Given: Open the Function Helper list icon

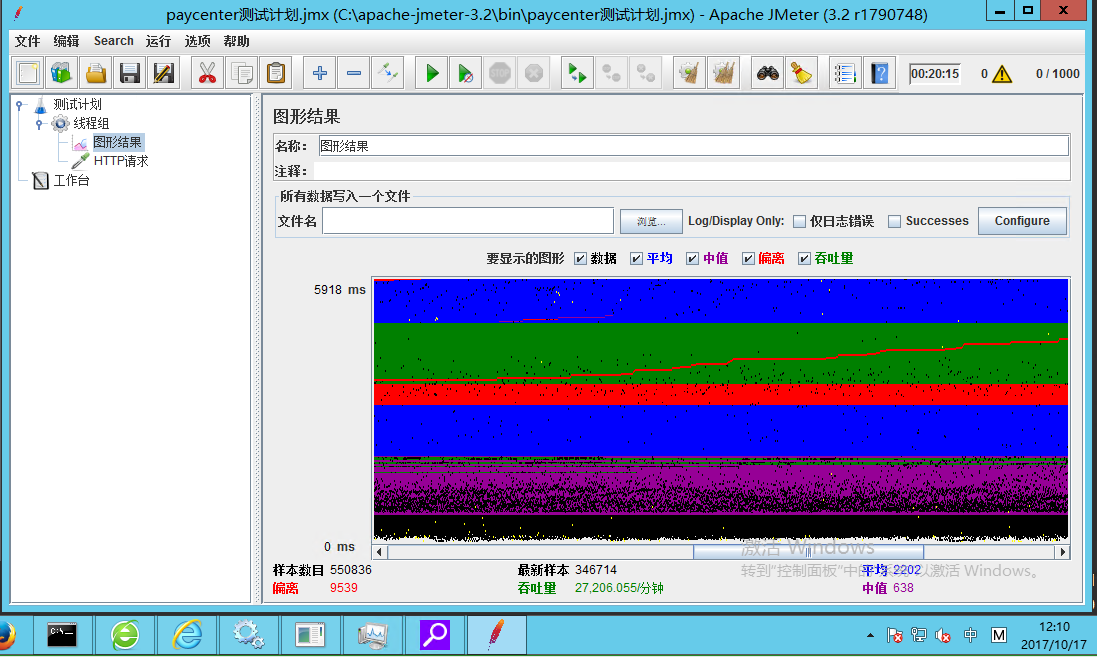Looking at the screenshot, I should click(x=845, y=73).
